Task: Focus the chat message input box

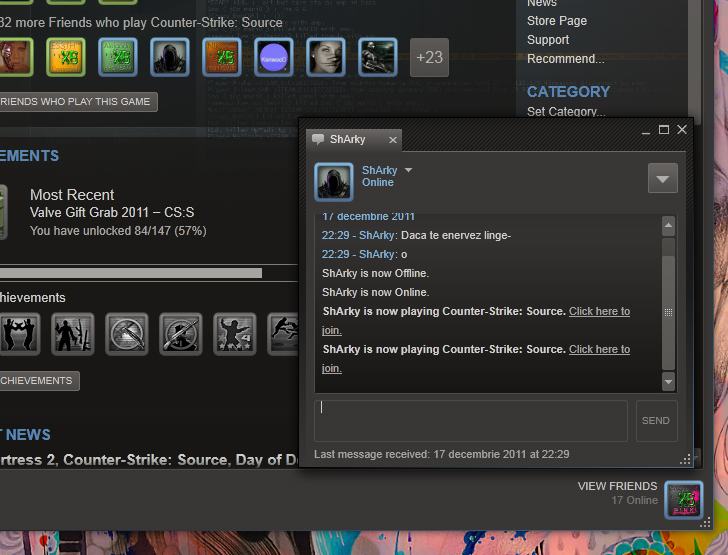Action: click(471, 421)
